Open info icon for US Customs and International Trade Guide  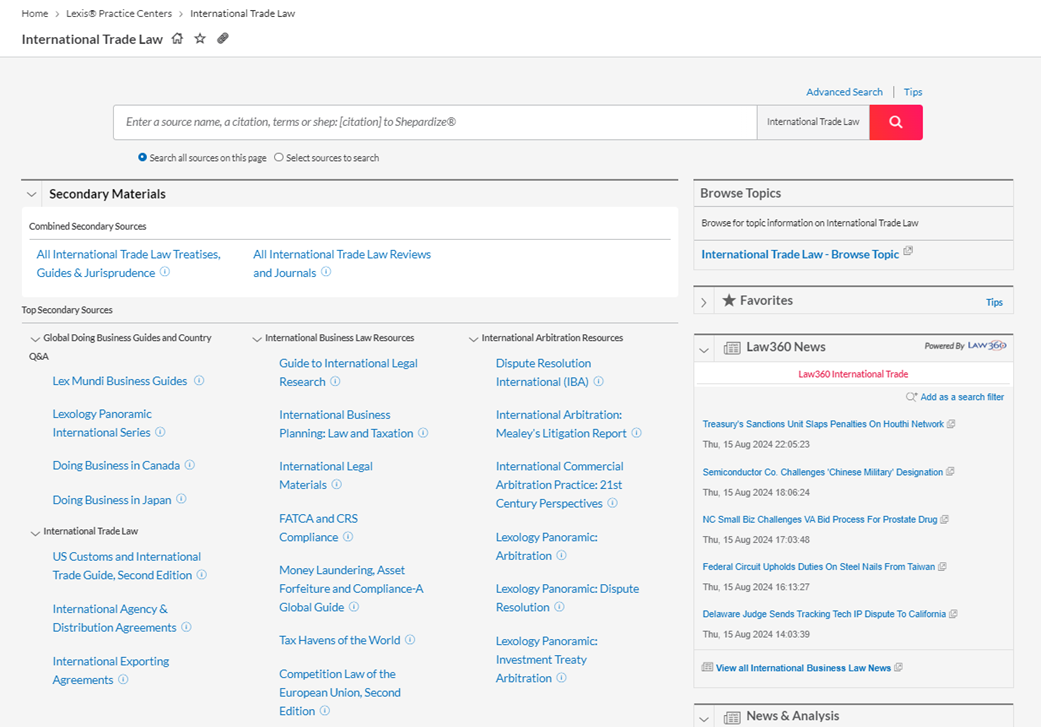202,574
